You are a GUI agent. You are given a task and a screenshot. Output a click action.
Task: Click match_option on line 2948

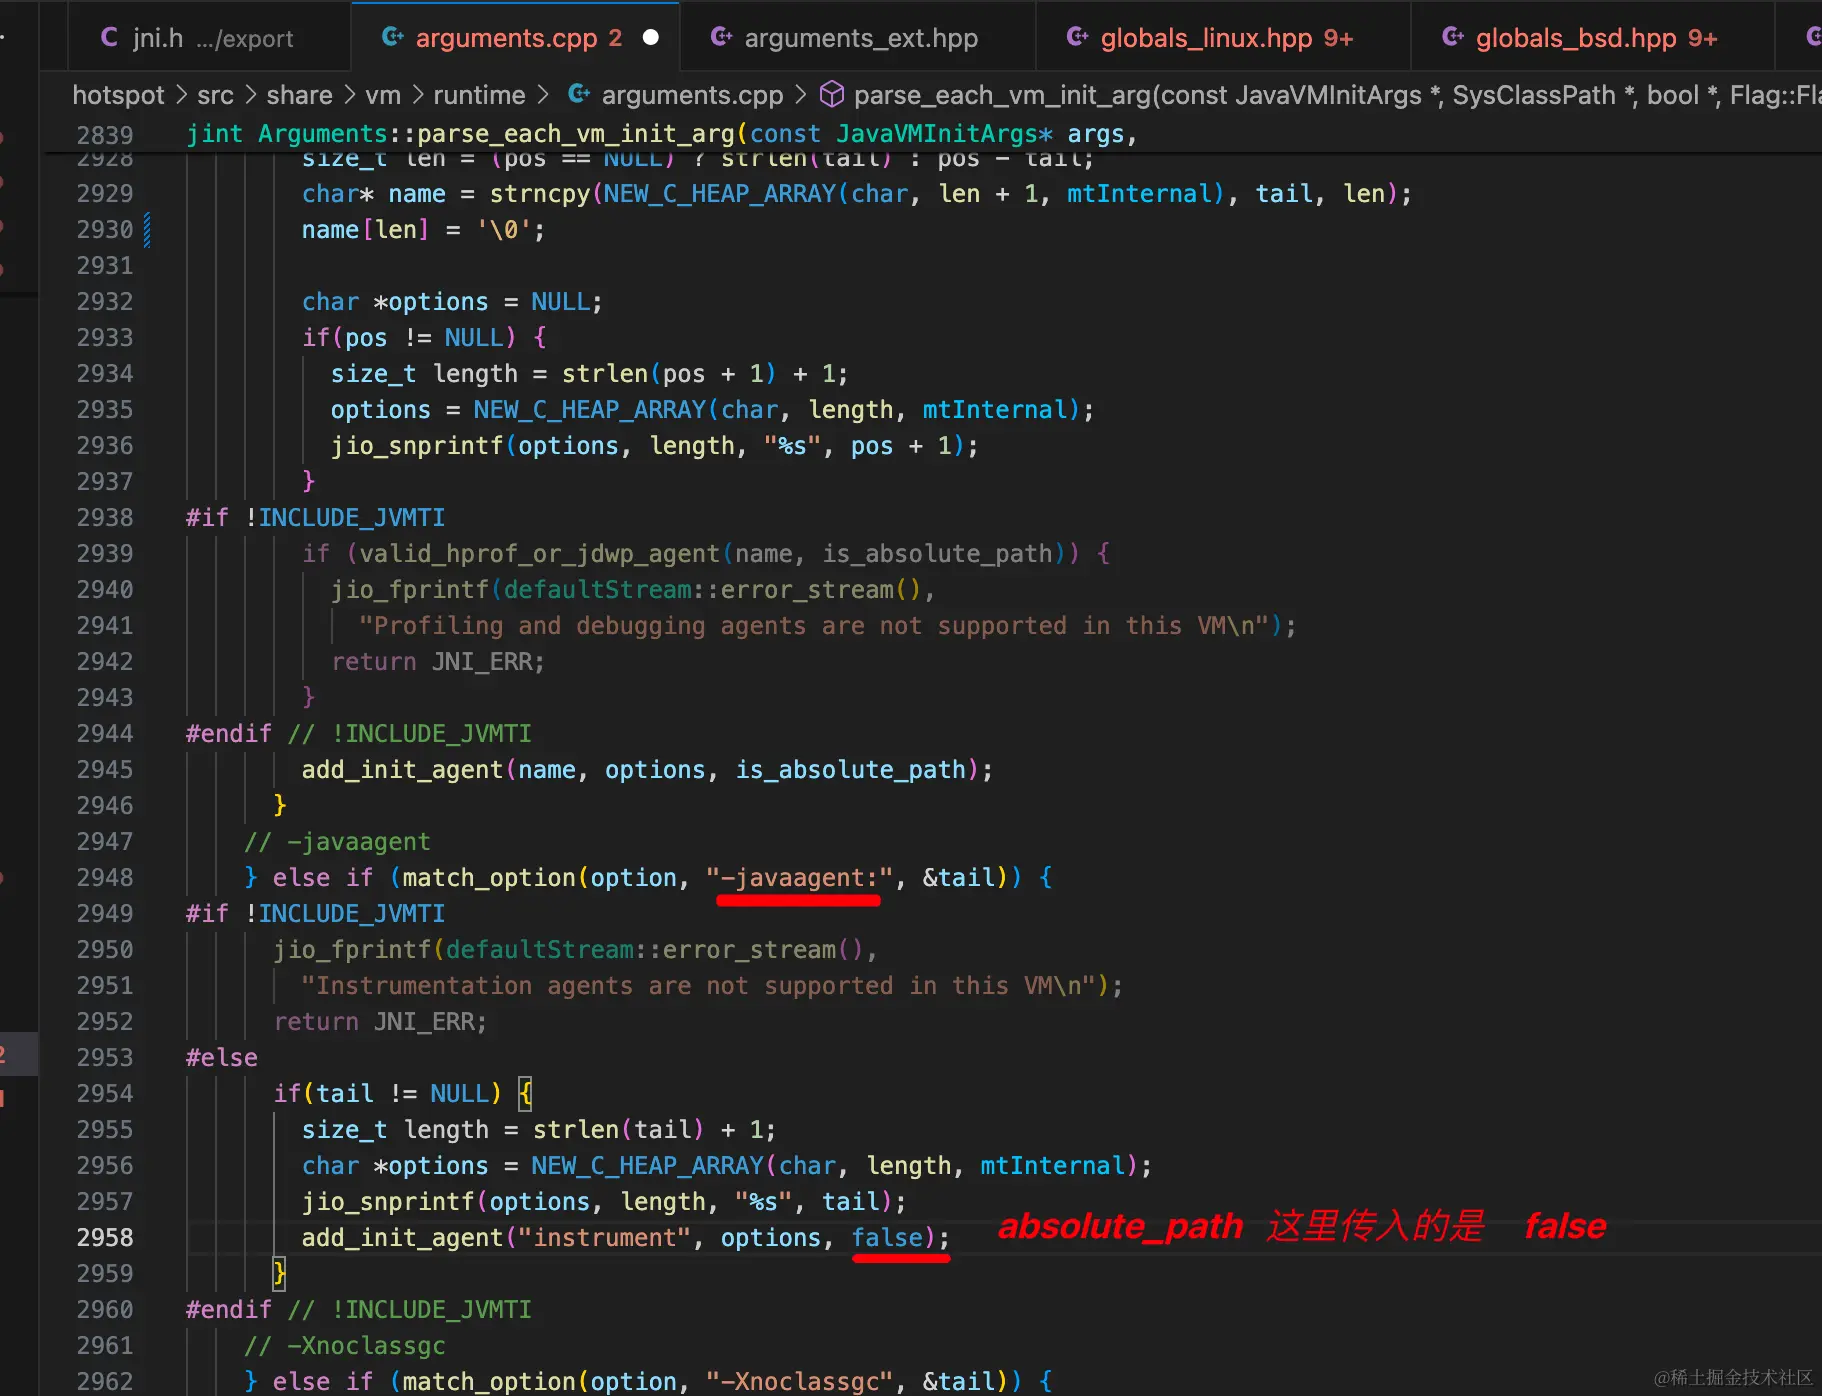(x=489, y=878)
